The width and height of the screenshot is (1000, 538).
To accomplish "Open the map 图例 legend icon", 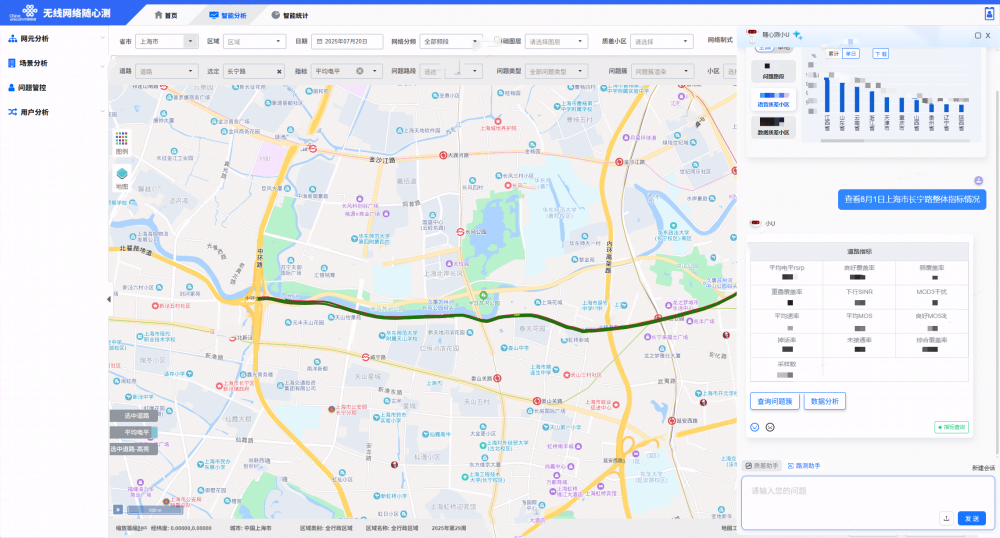I will [x=122, y=143].
